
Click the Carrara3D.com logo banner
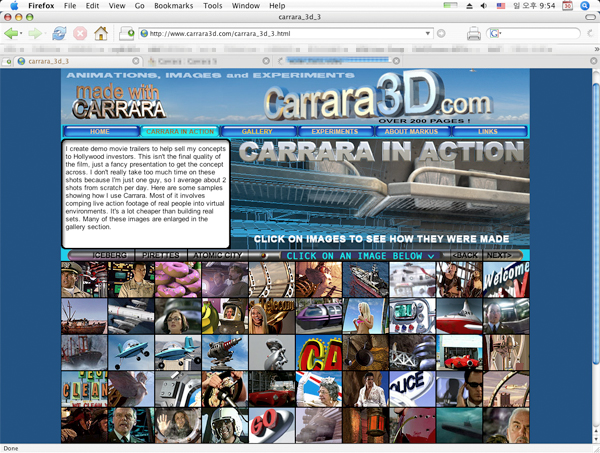[x=377, y=96]
